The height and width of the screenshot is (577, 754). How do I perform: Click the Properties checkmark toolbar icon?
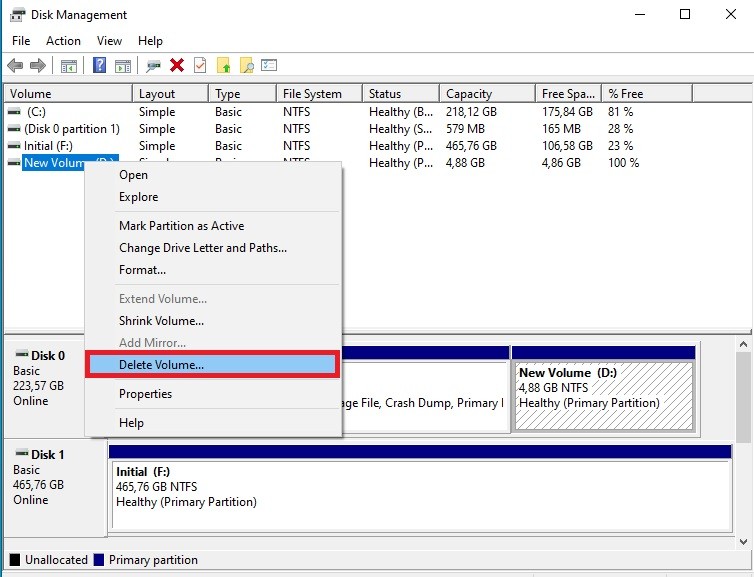point(200,65)
